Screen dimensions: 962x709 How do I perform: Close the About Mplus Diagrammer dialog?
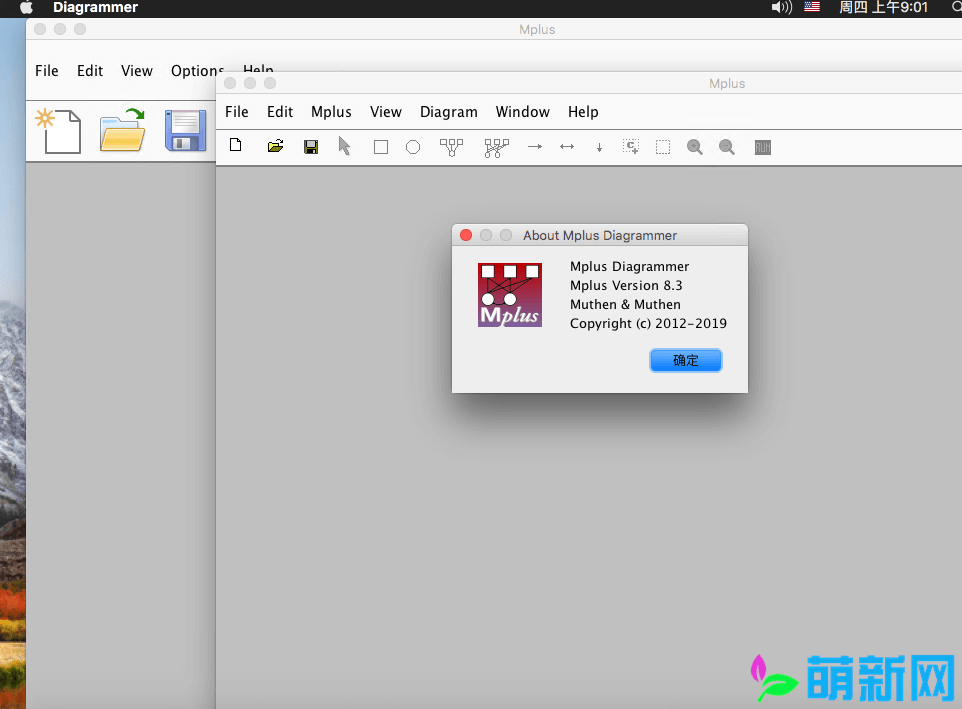click(x=466, y=236)
